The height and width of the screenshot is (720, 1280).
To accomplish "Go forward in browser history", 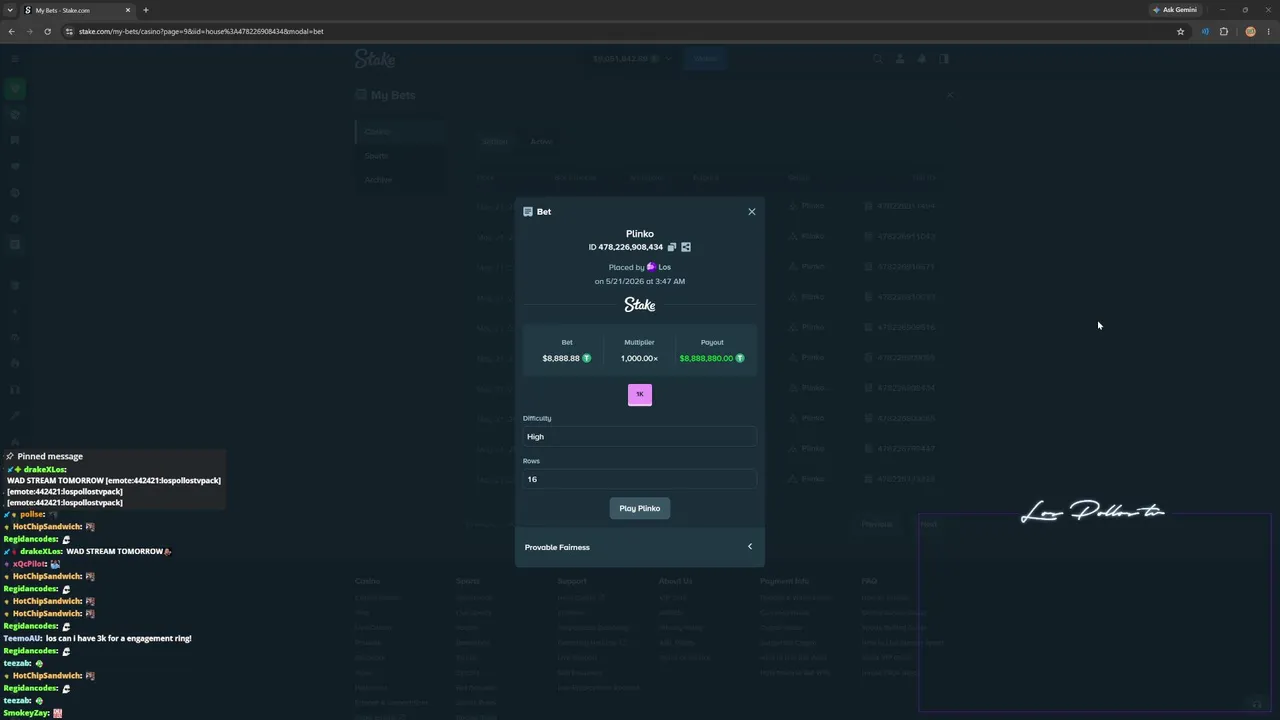I will (29, 31).
